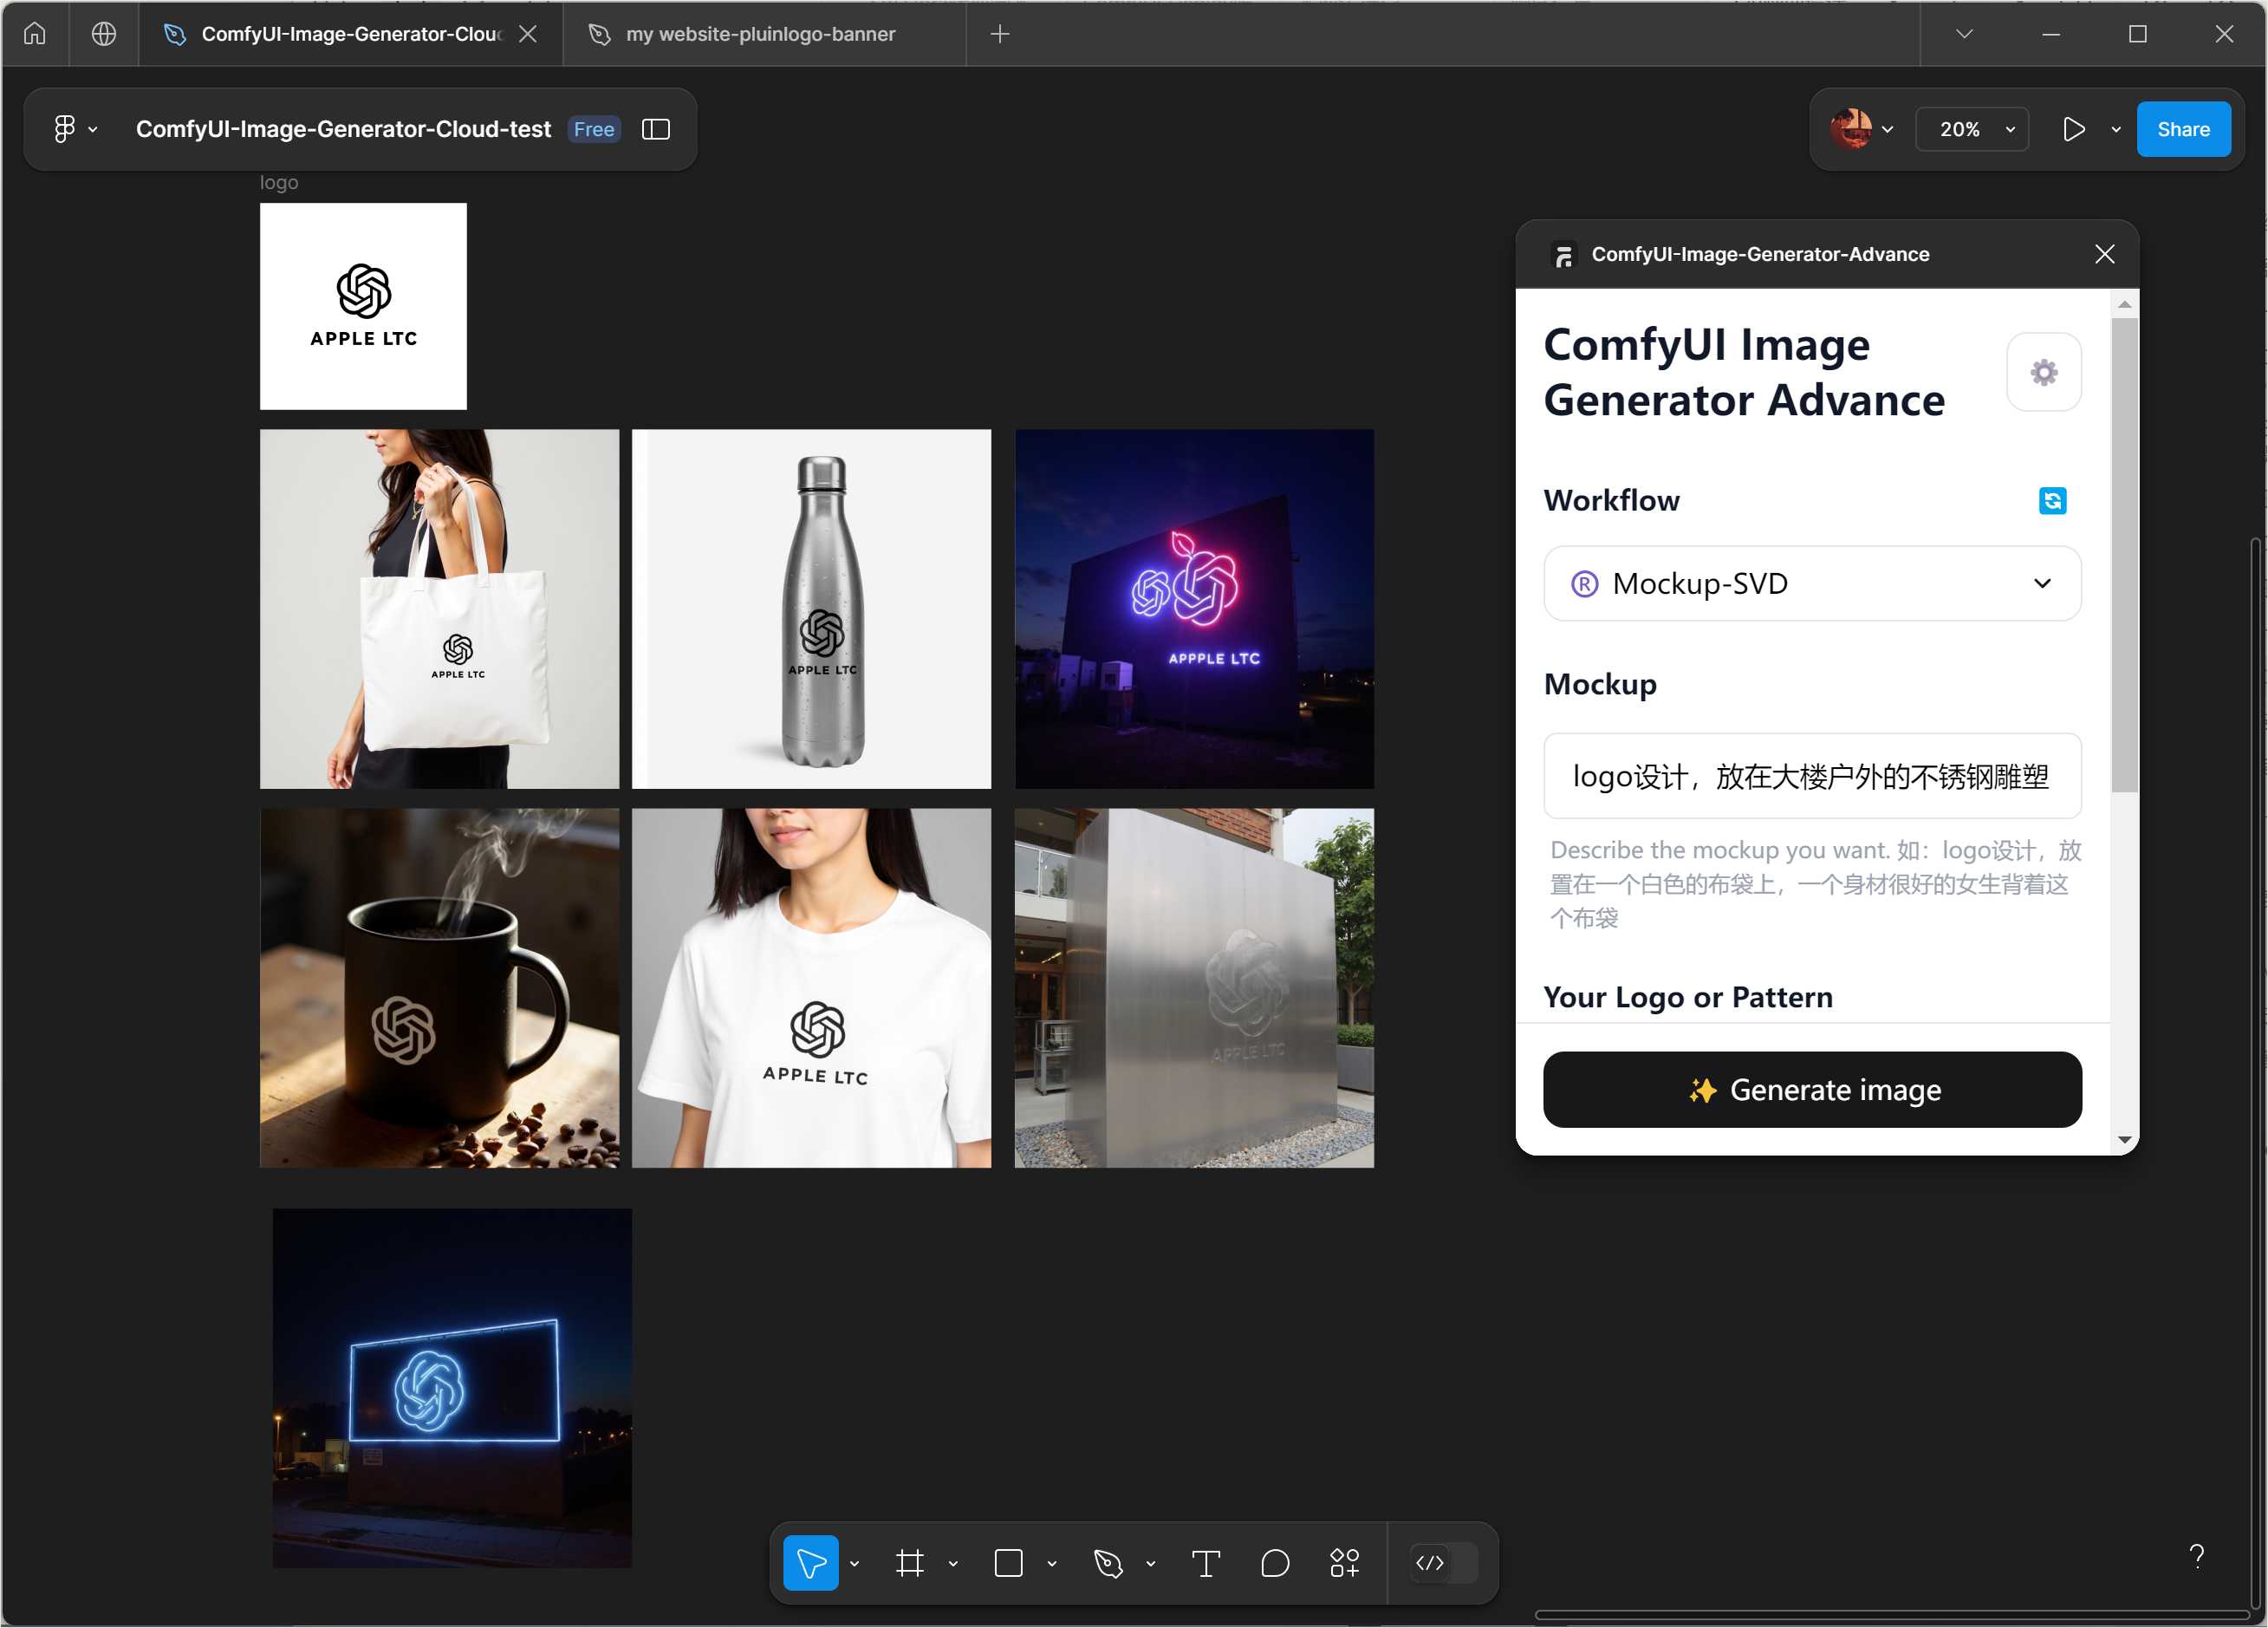Viewport: 2268px width, 1628px height.
Task: Open a new tab with plus
Action: pyautogui.click(x=1000, y=34)
